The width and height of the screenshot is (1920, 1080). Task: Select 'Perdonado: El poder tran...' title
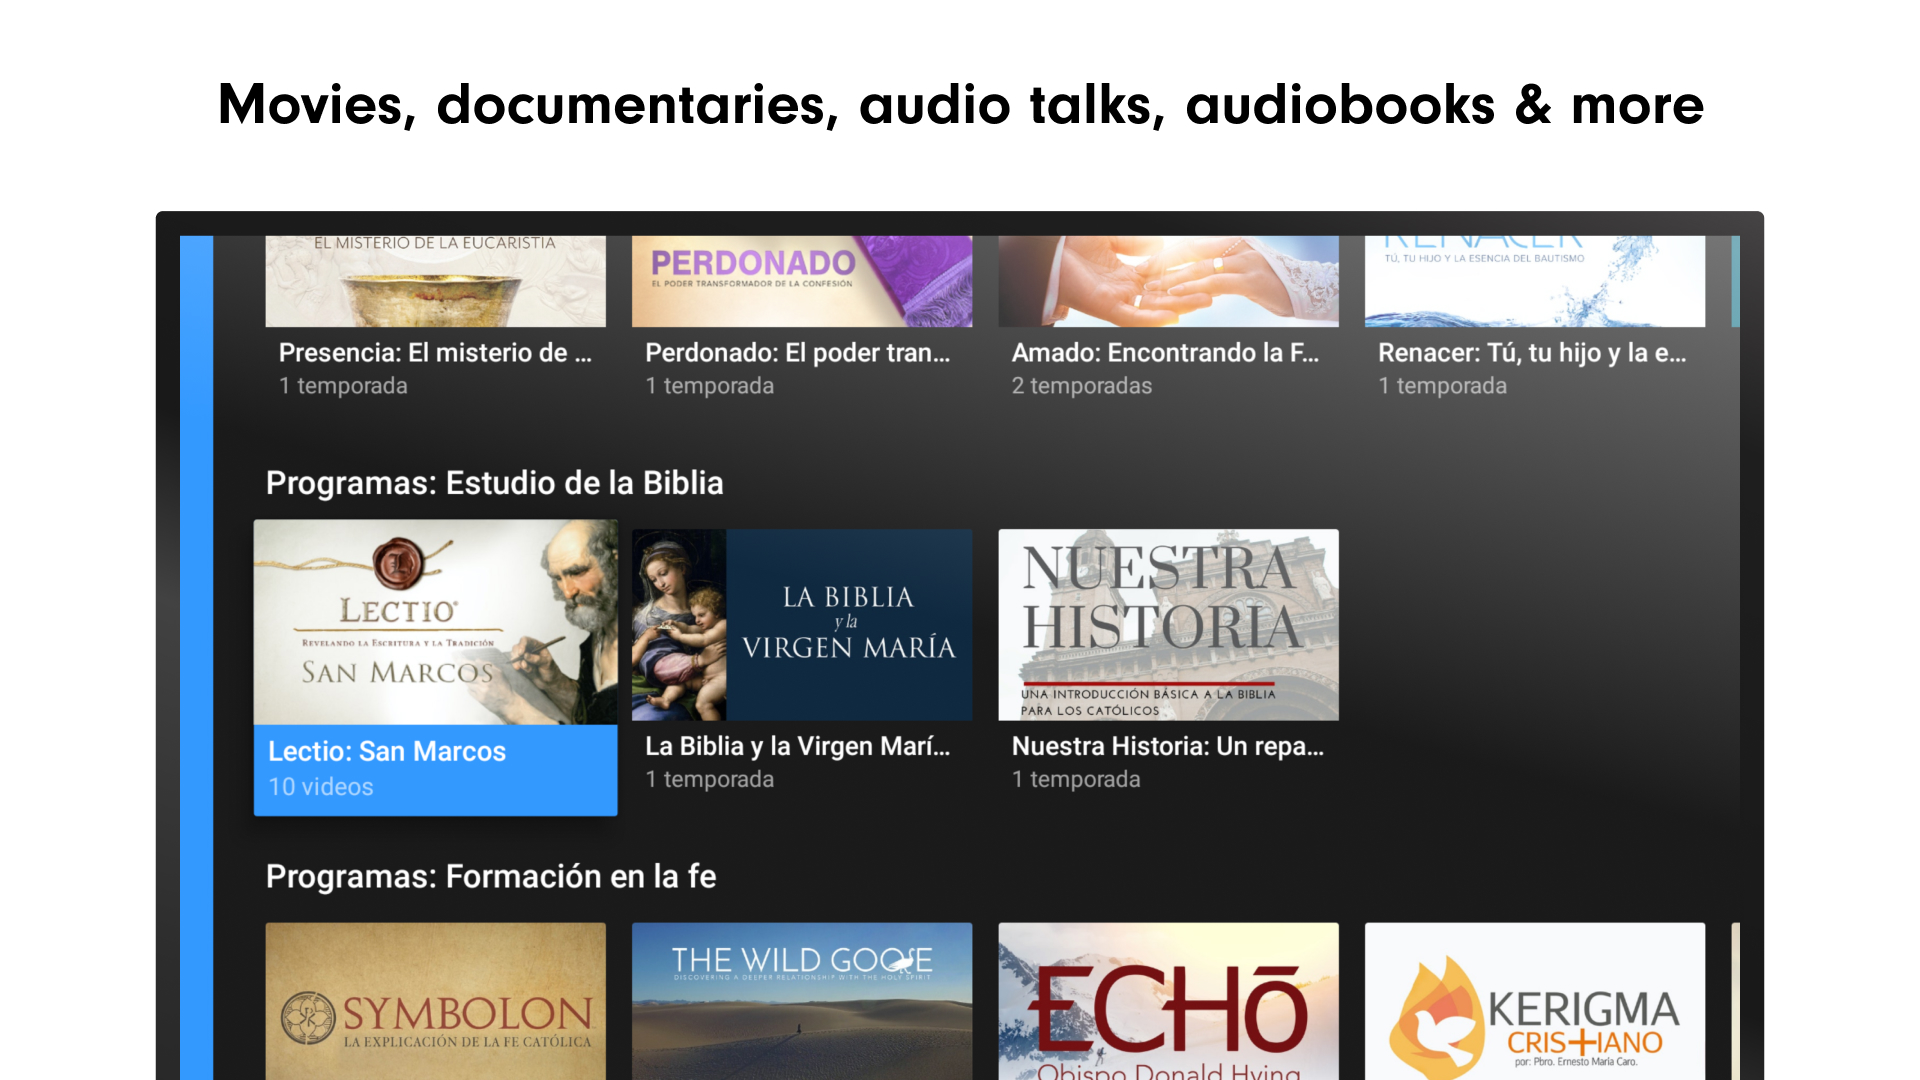point(798,353)
